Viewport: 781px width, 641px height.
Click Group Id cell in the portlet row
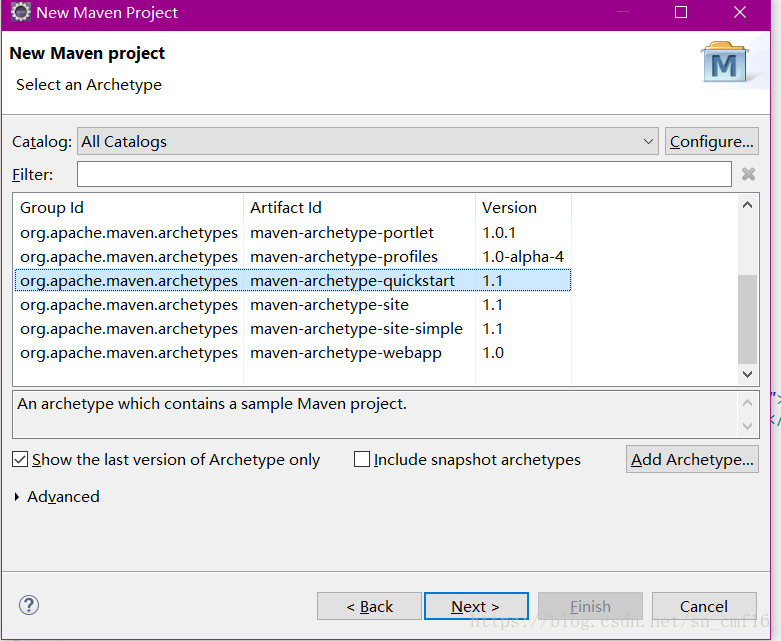(129, 233)
